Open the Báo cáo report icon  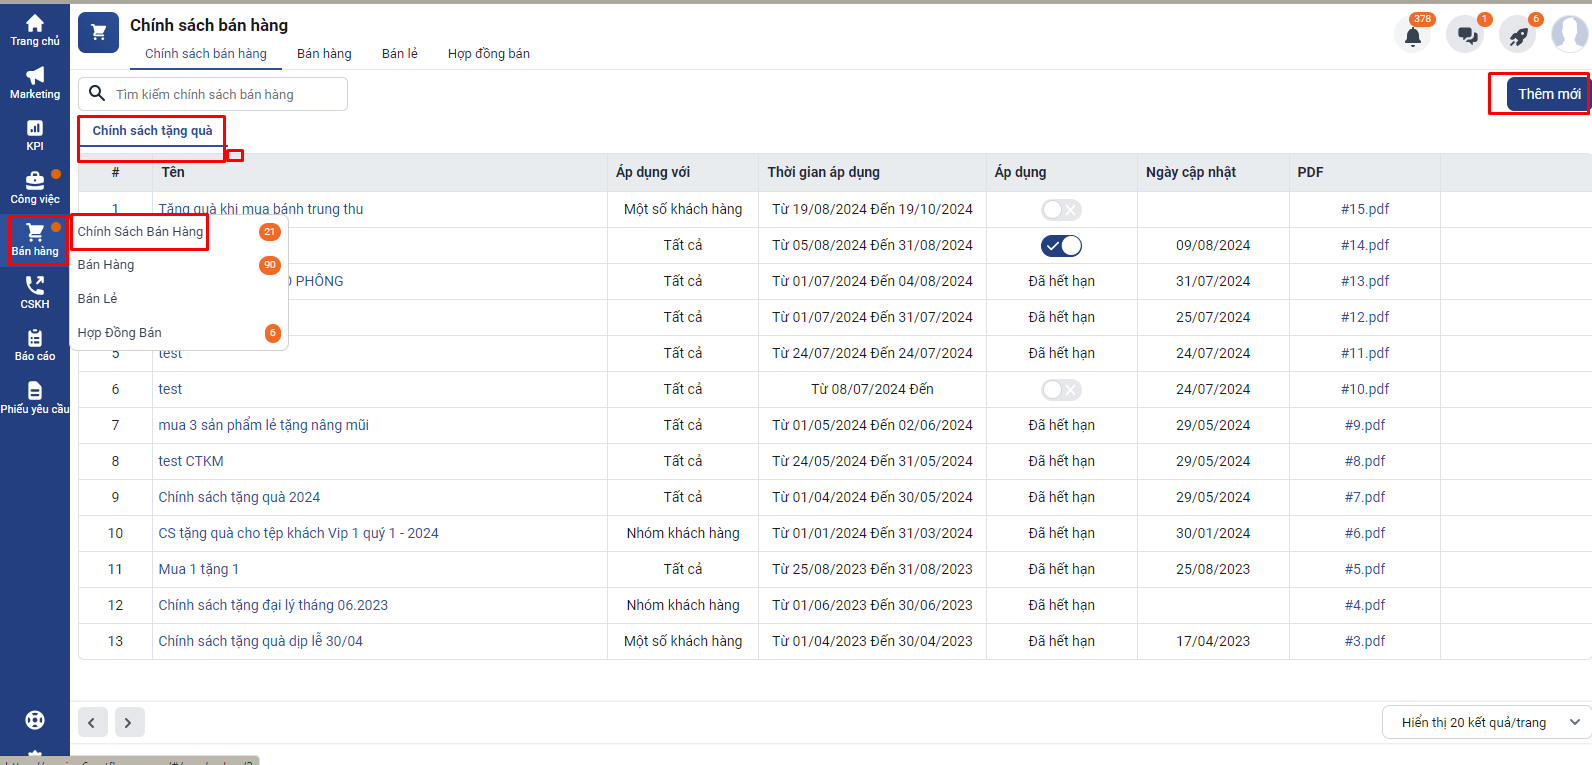tap(35, 339)
